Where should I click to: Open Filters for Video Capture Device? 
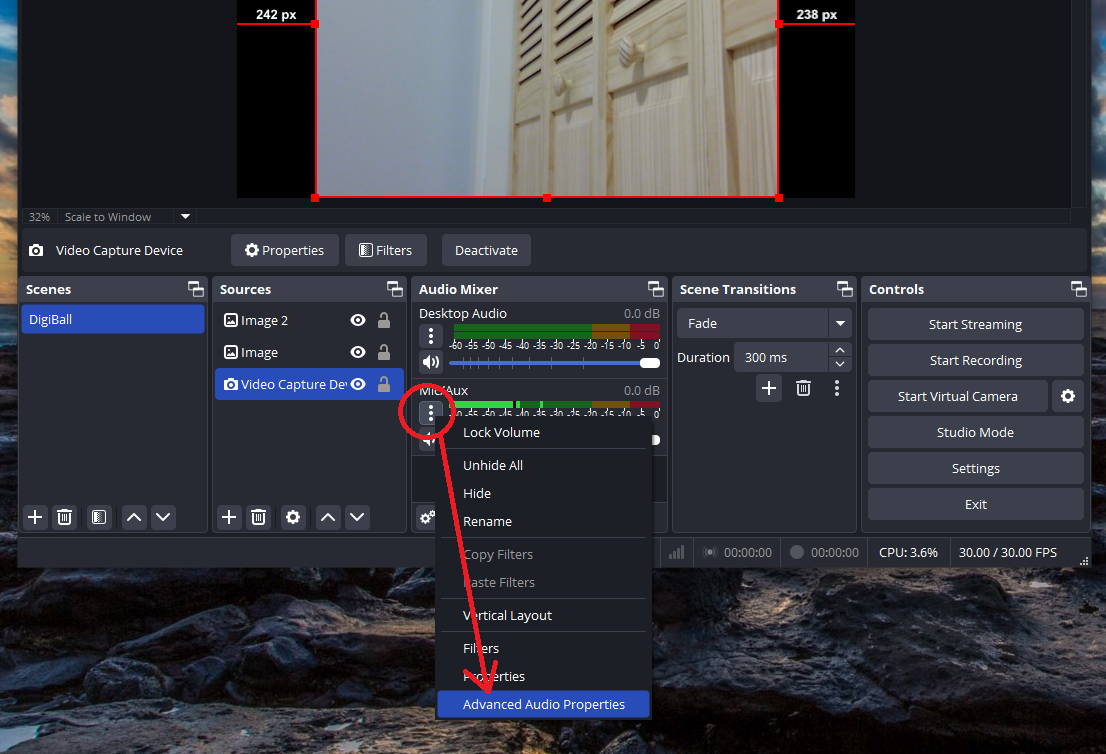click(385, 251)
